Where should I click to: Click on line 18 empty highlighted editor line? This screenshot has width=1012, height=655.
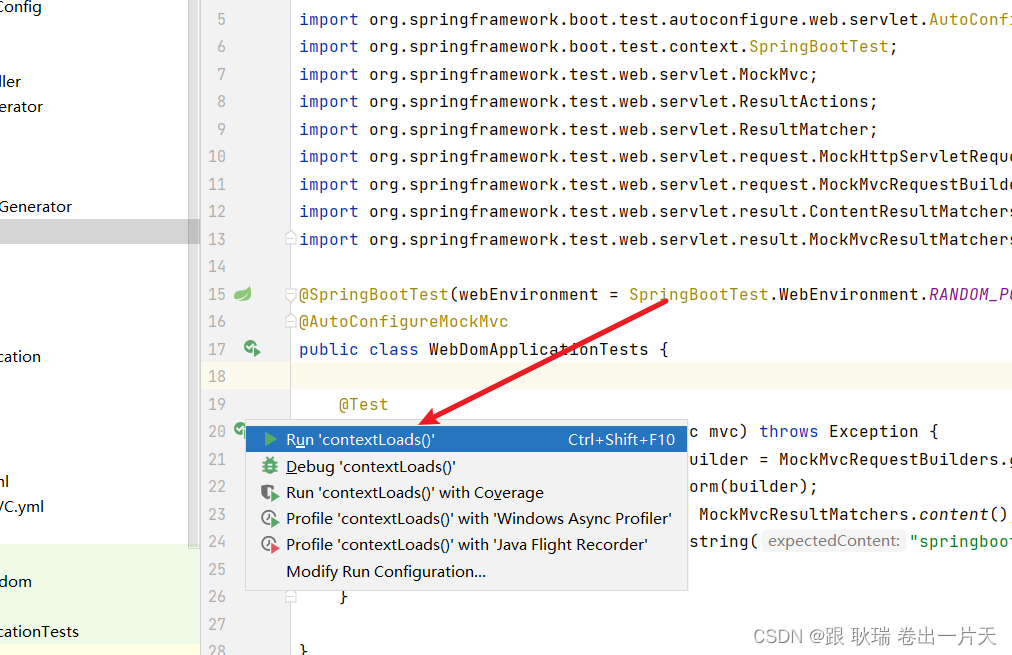coord(651,376)
